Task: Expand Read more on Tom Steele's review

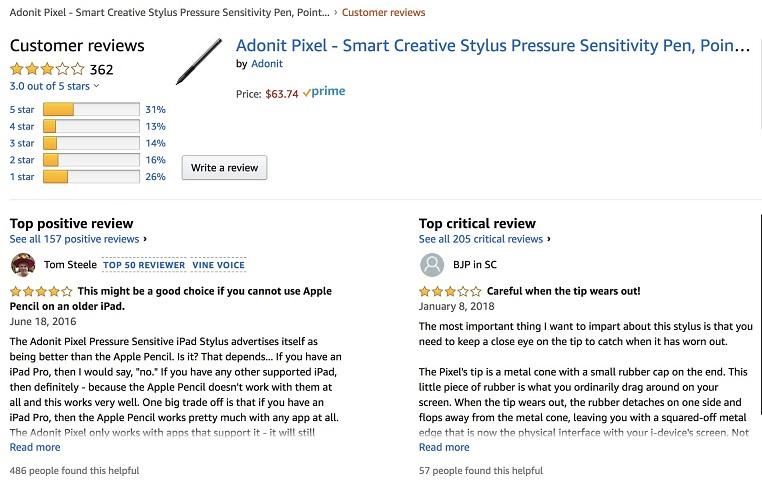Action: click(35, 447)
